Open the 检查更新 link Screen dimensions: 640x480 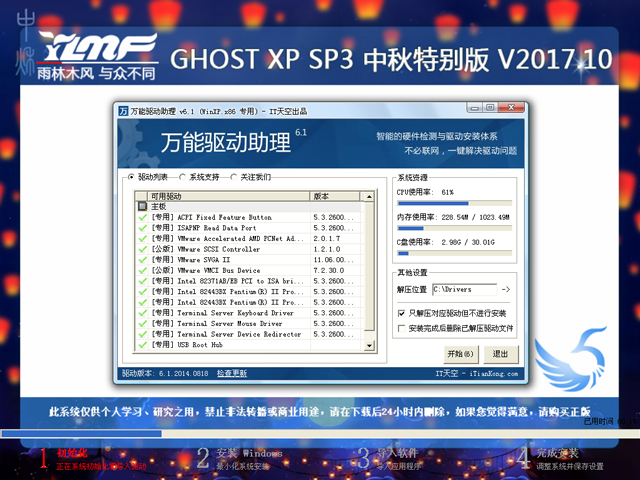231,373
